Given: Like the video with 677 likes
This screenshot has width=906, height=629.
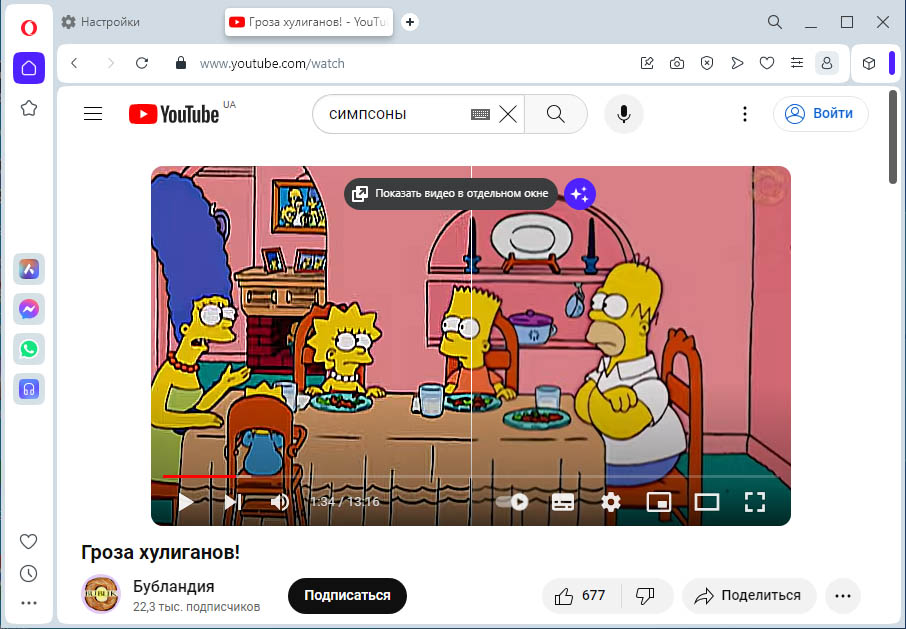Looking at the screenshot, I should pos(581,595).
